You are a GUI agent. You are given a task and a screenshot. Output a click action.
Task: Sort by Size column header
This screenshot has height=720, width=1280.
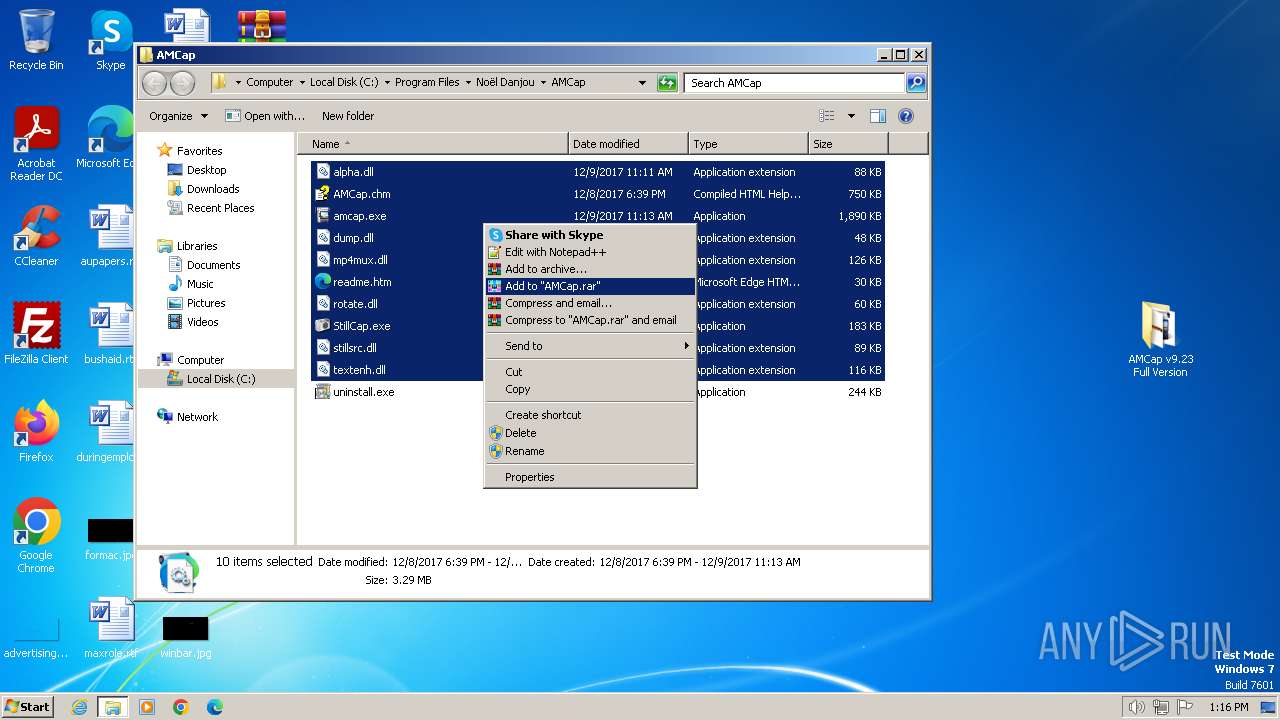coord(848,144)
